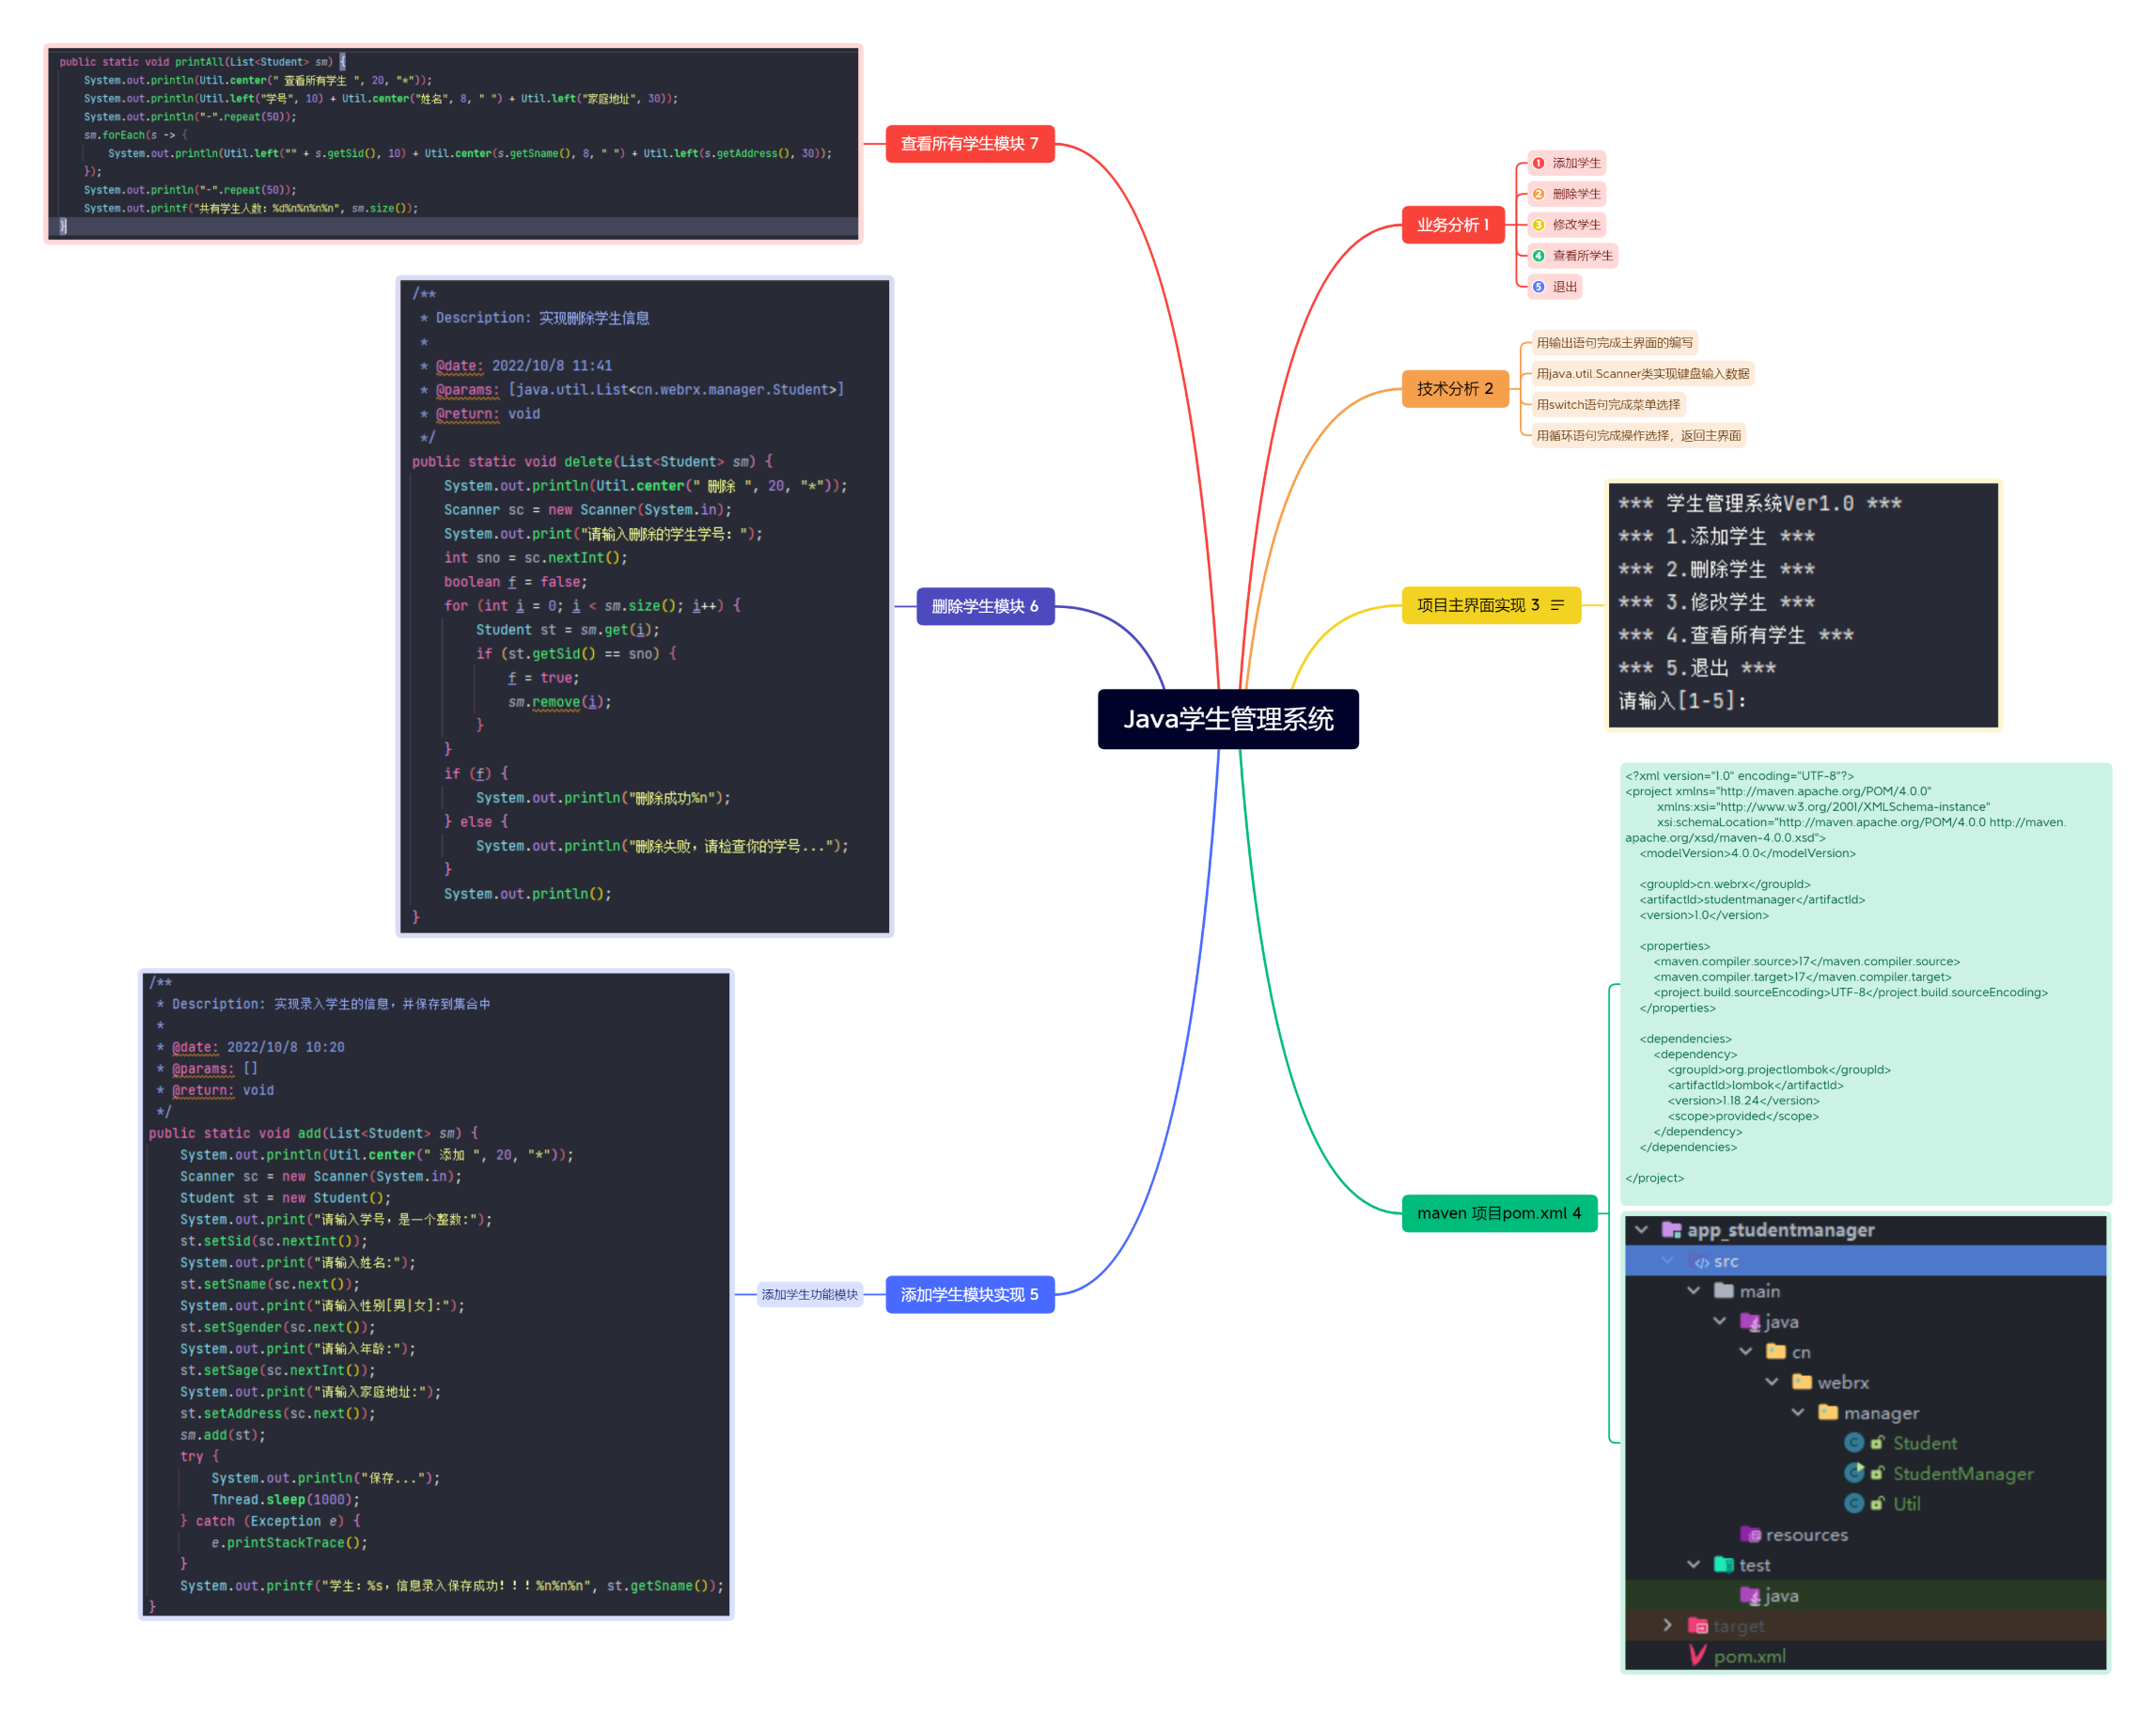Collapse the test folder chevron

1693,1565
